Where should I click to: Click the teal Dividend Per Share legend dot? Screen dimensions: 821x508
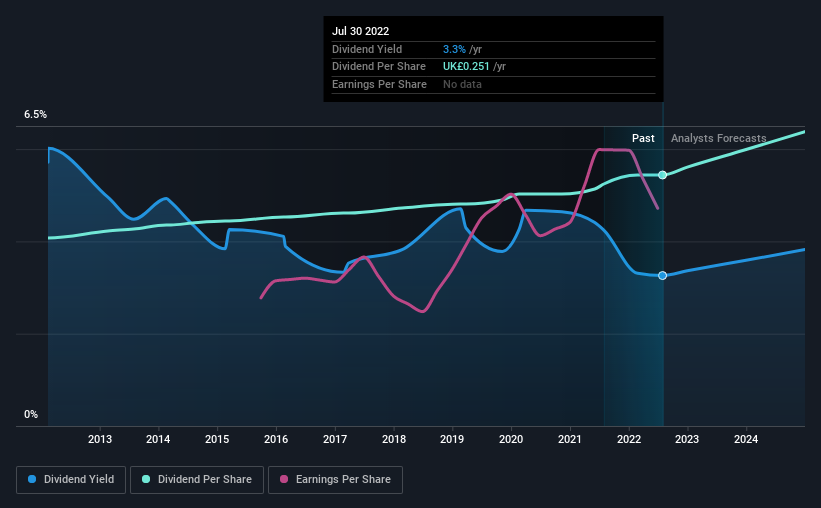146,479
